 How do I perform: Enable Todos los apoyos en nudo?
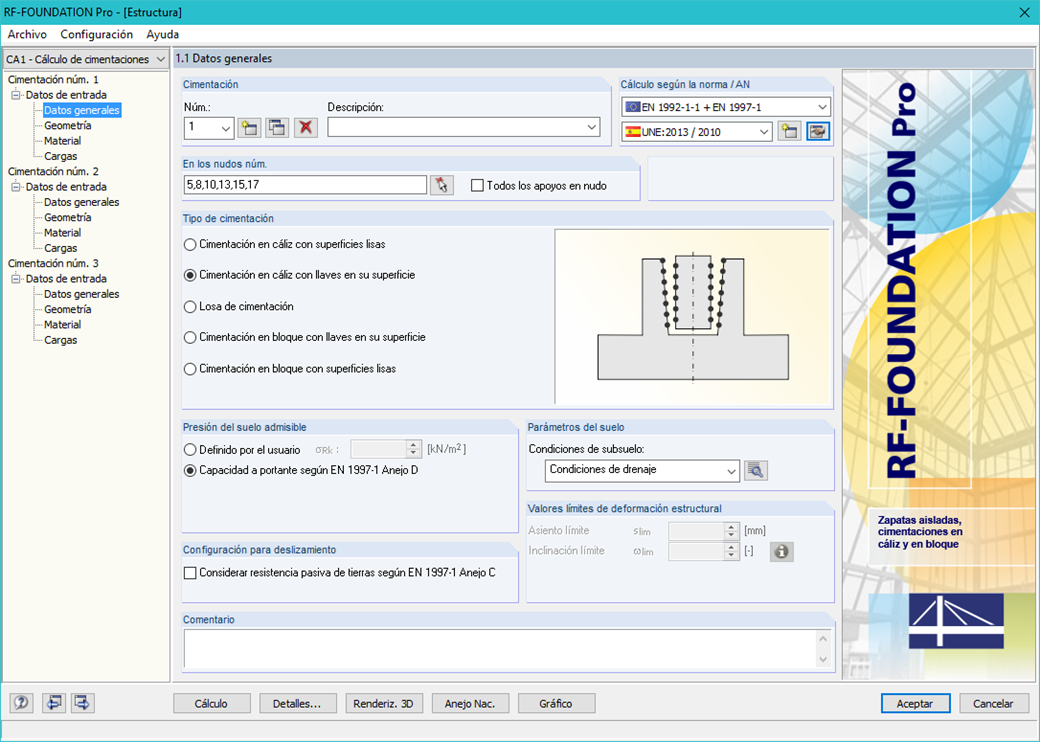(x=477, y=184)
